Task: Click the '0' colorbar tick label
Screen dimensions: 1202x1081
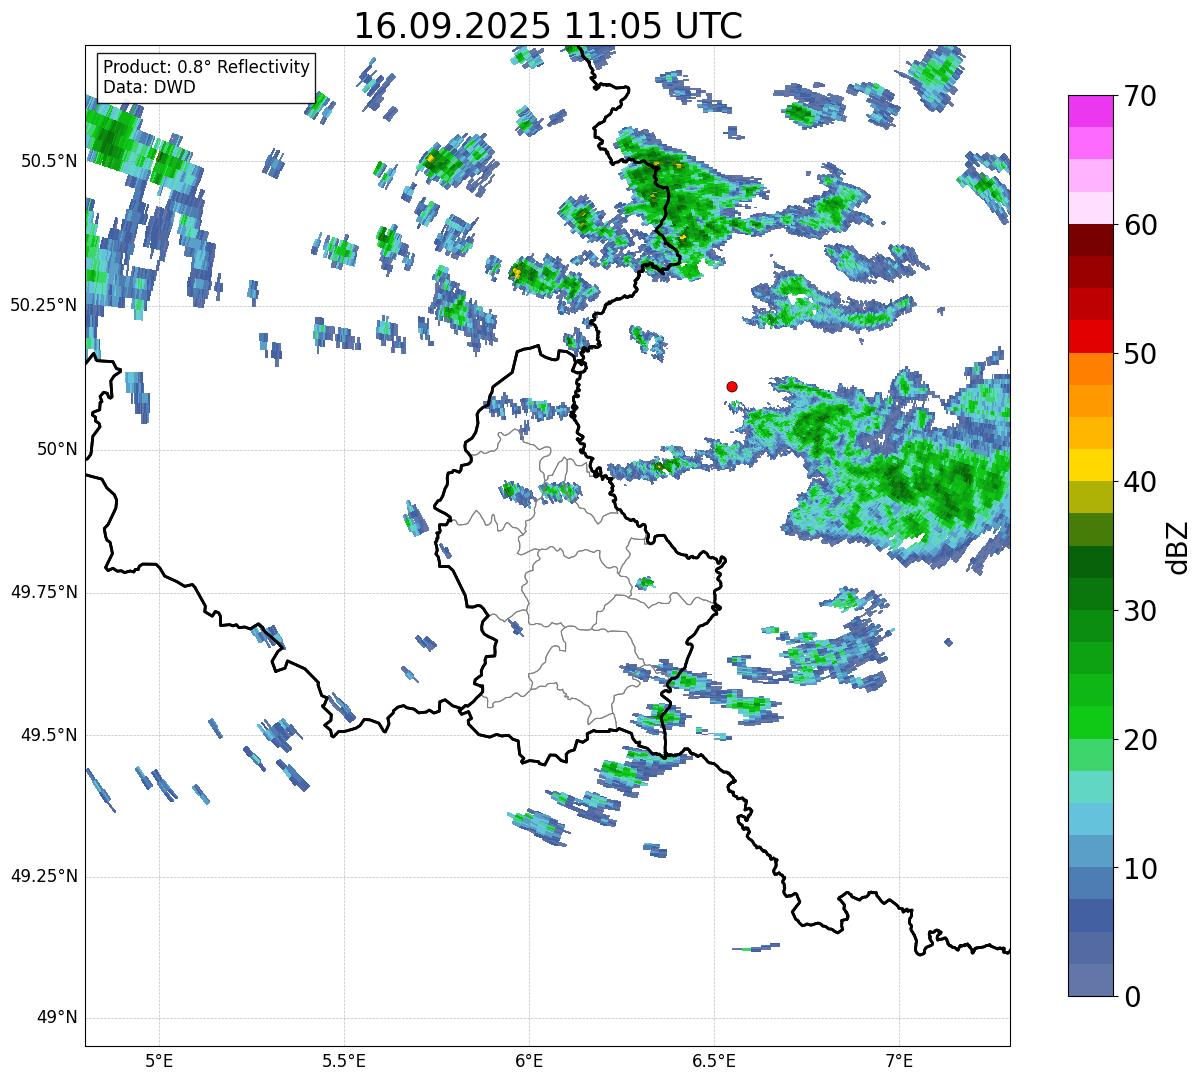Action: pos(1132,996)
